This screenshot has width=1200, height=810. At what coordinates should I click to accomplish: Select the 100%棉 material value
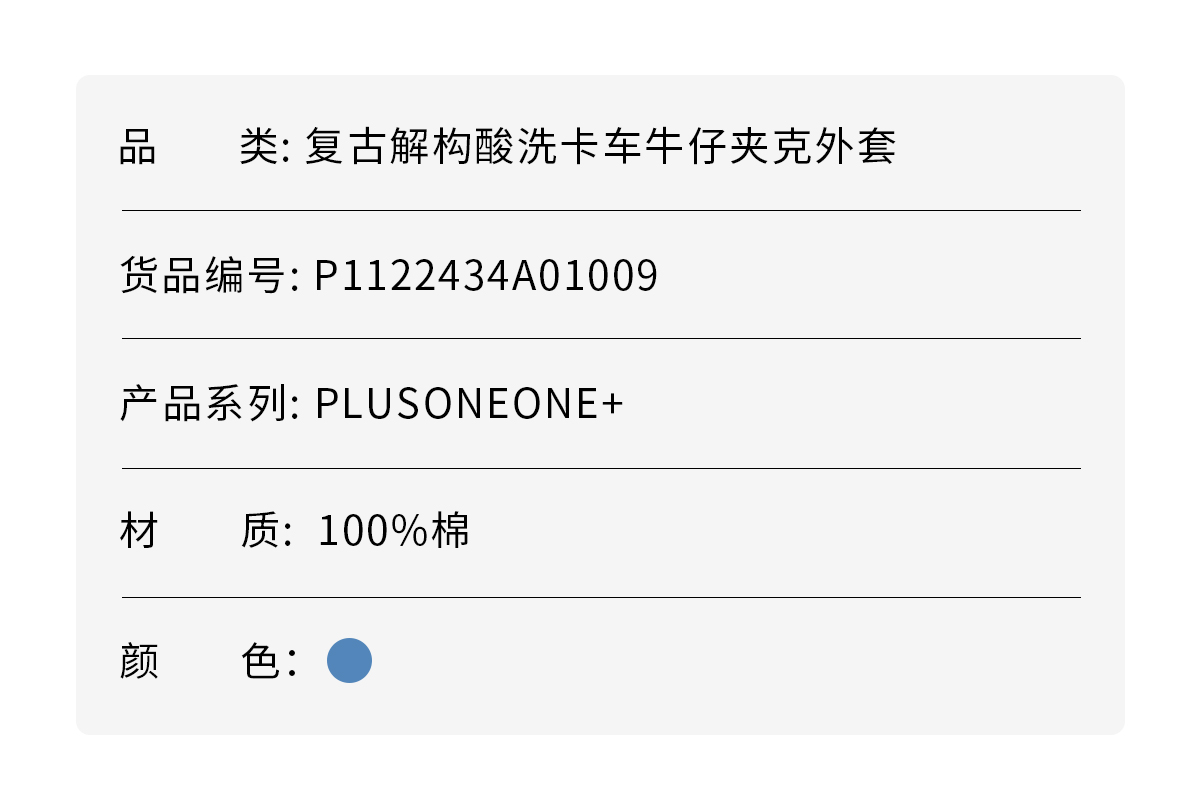394,532
